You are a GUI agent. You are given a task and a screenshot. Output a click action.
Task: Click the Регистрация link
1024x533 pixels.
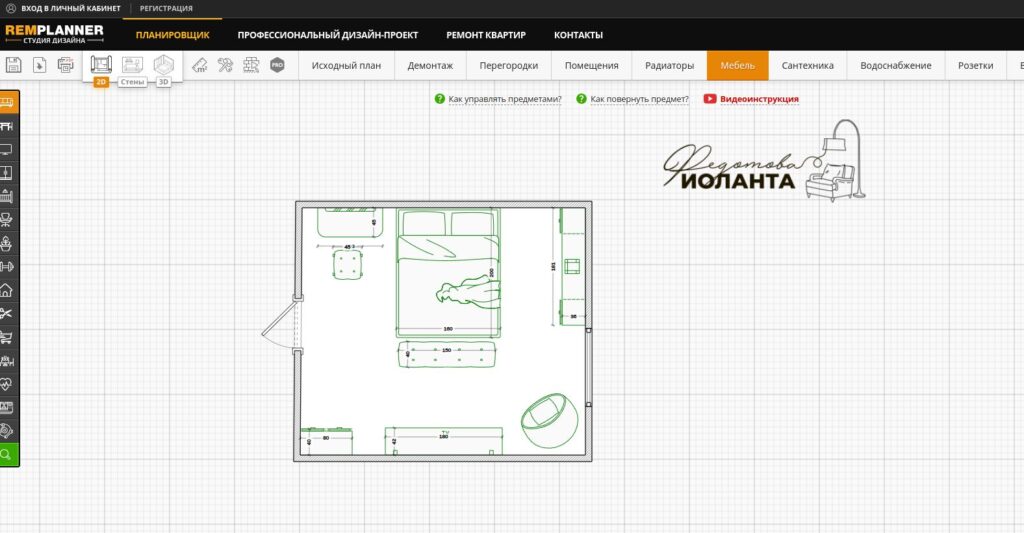click(x=166, y=8)
